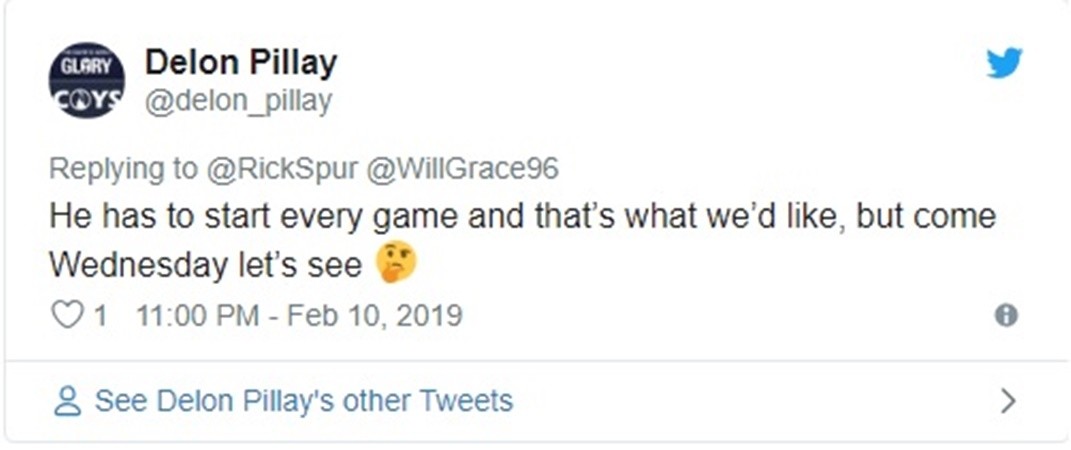Click the "Replying to" label
1071x450 pixels.
click(x=123, y=168)
